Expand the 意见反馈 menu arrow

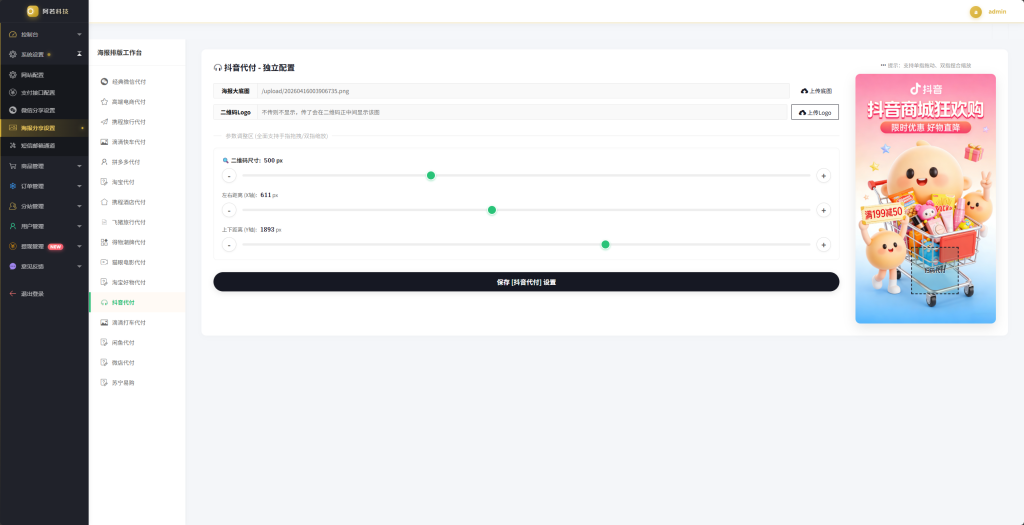coord(79,266)
